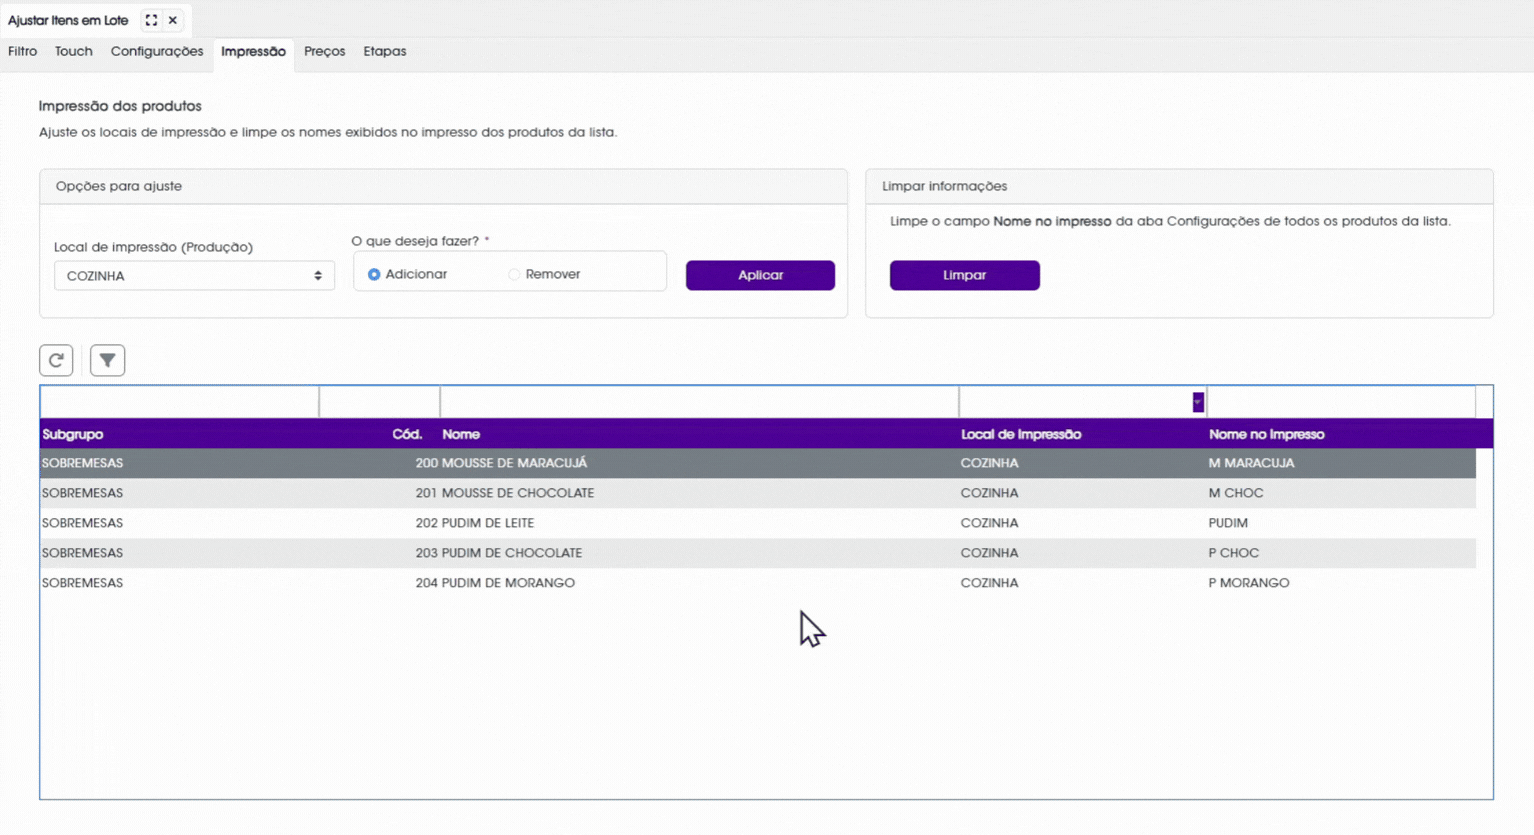
Task: Click the Limpar button
Action: [964, 275]
